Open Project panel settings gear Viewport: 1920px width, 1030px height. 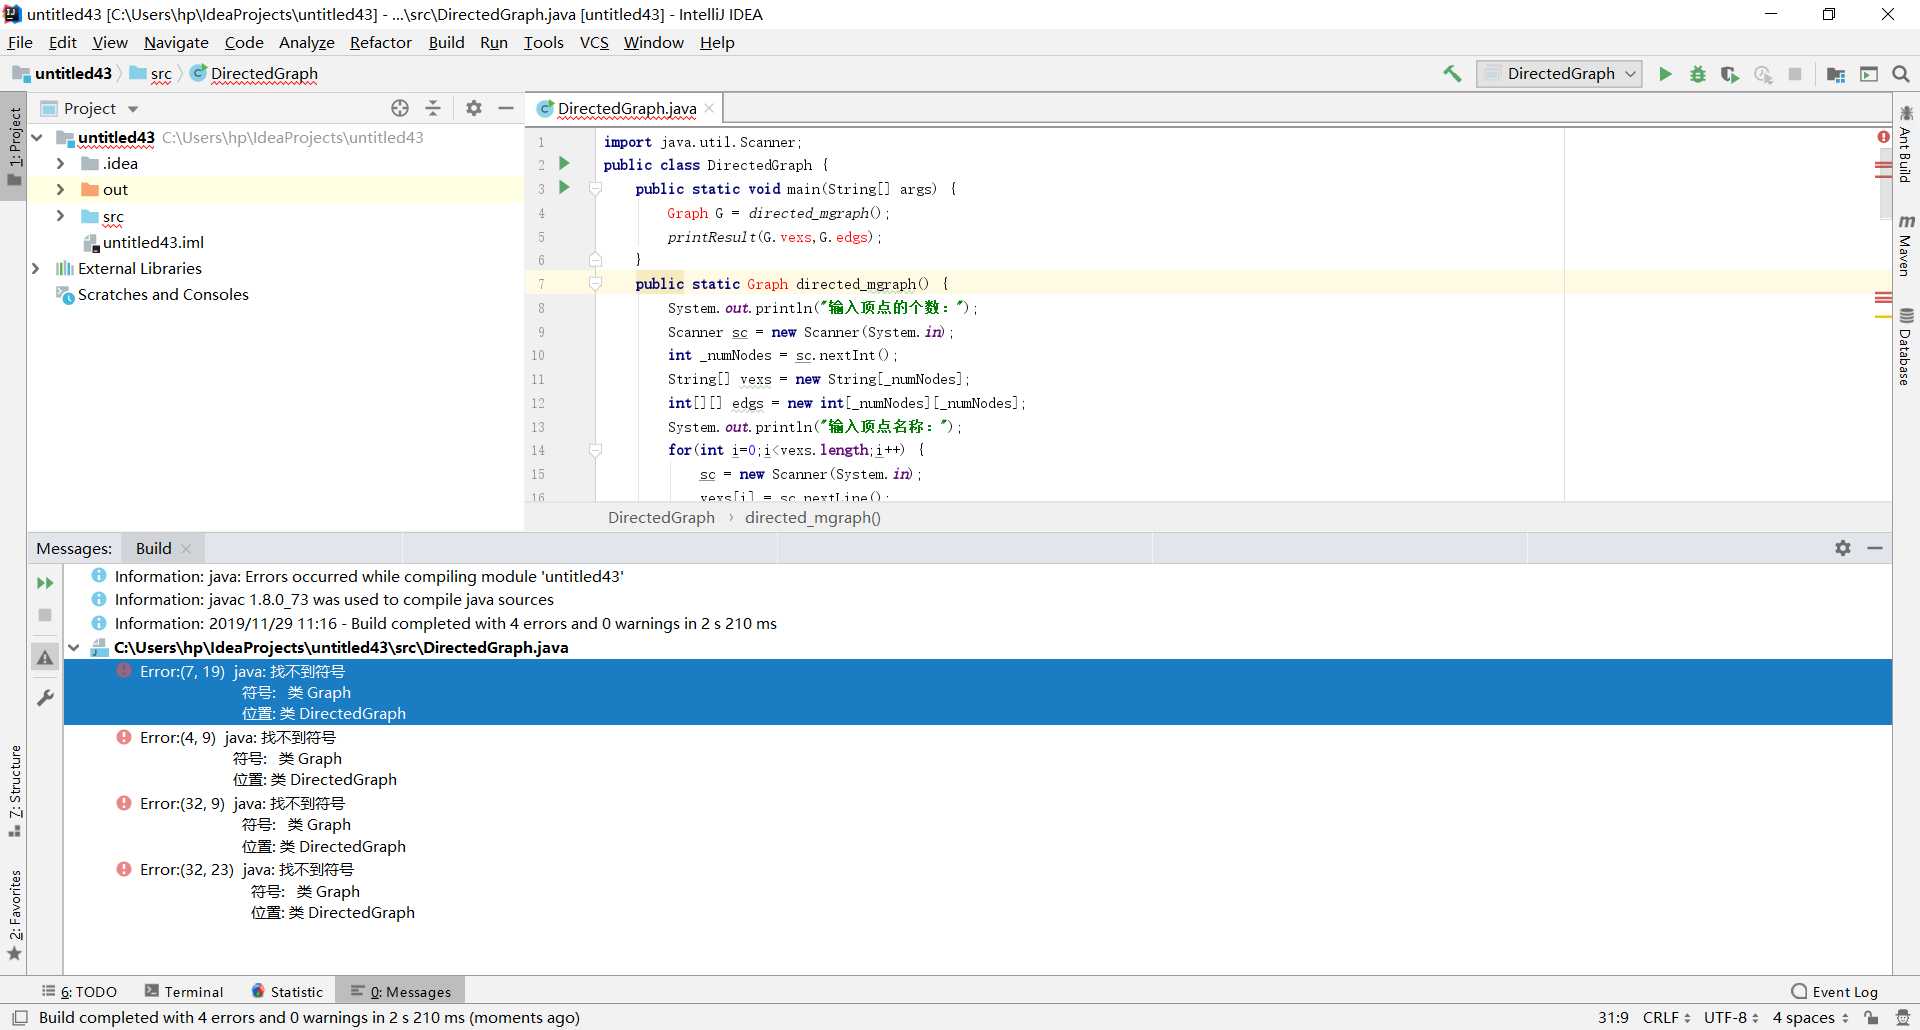click(474, 108)
